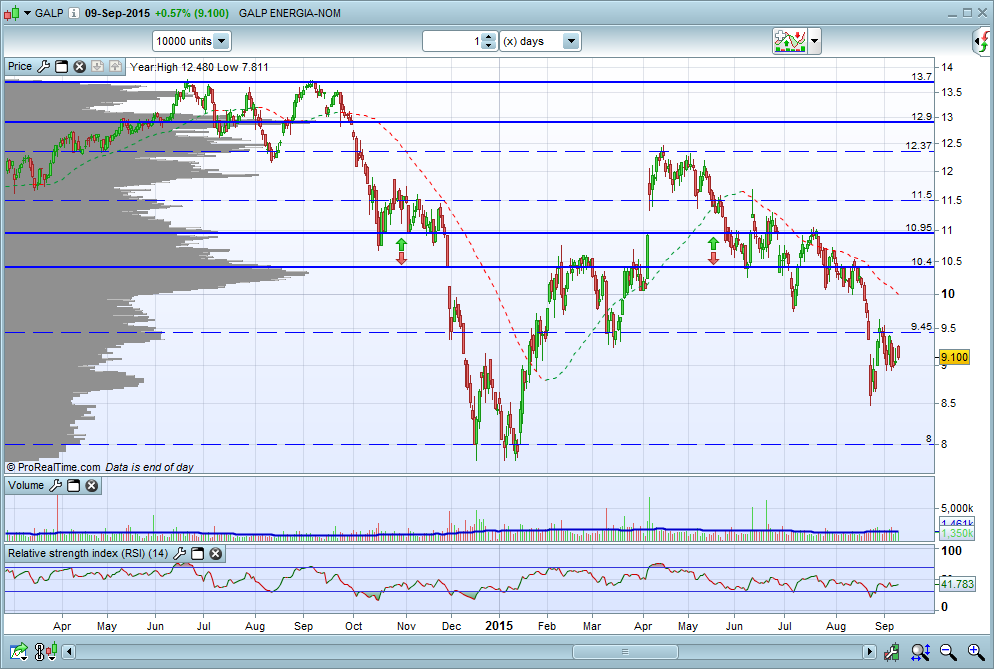Click the GALP ENERGIA-NOM instrument name
This screenshot has width=994, height=669.
point(290,13)
